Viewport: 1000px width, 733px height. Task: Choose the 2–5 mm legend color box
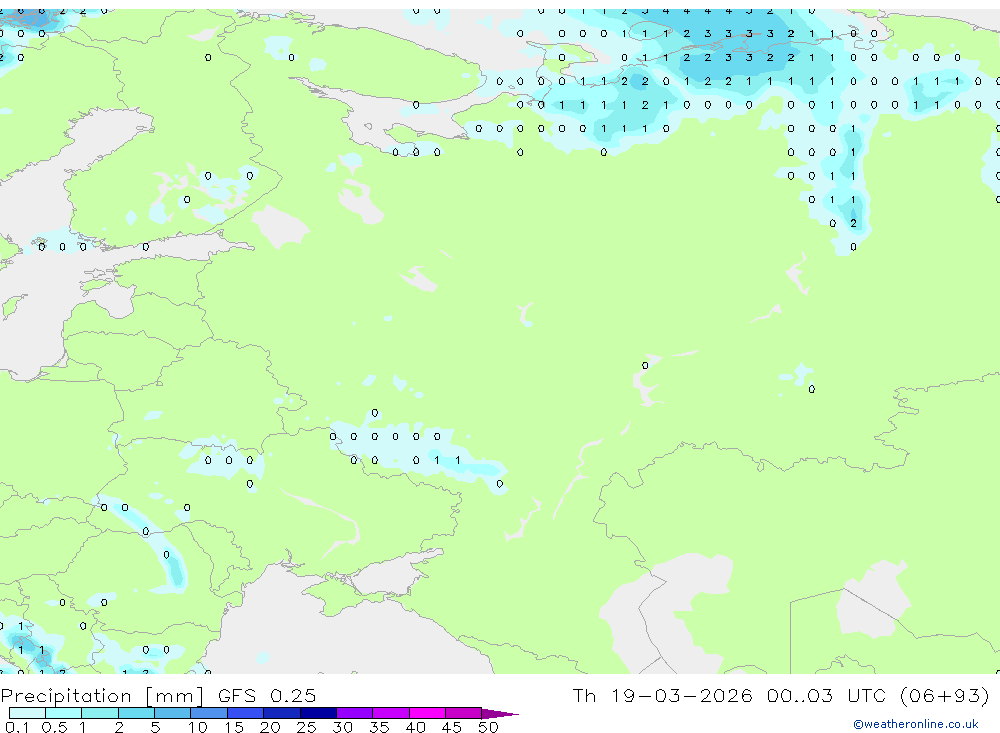pos(136,713)
